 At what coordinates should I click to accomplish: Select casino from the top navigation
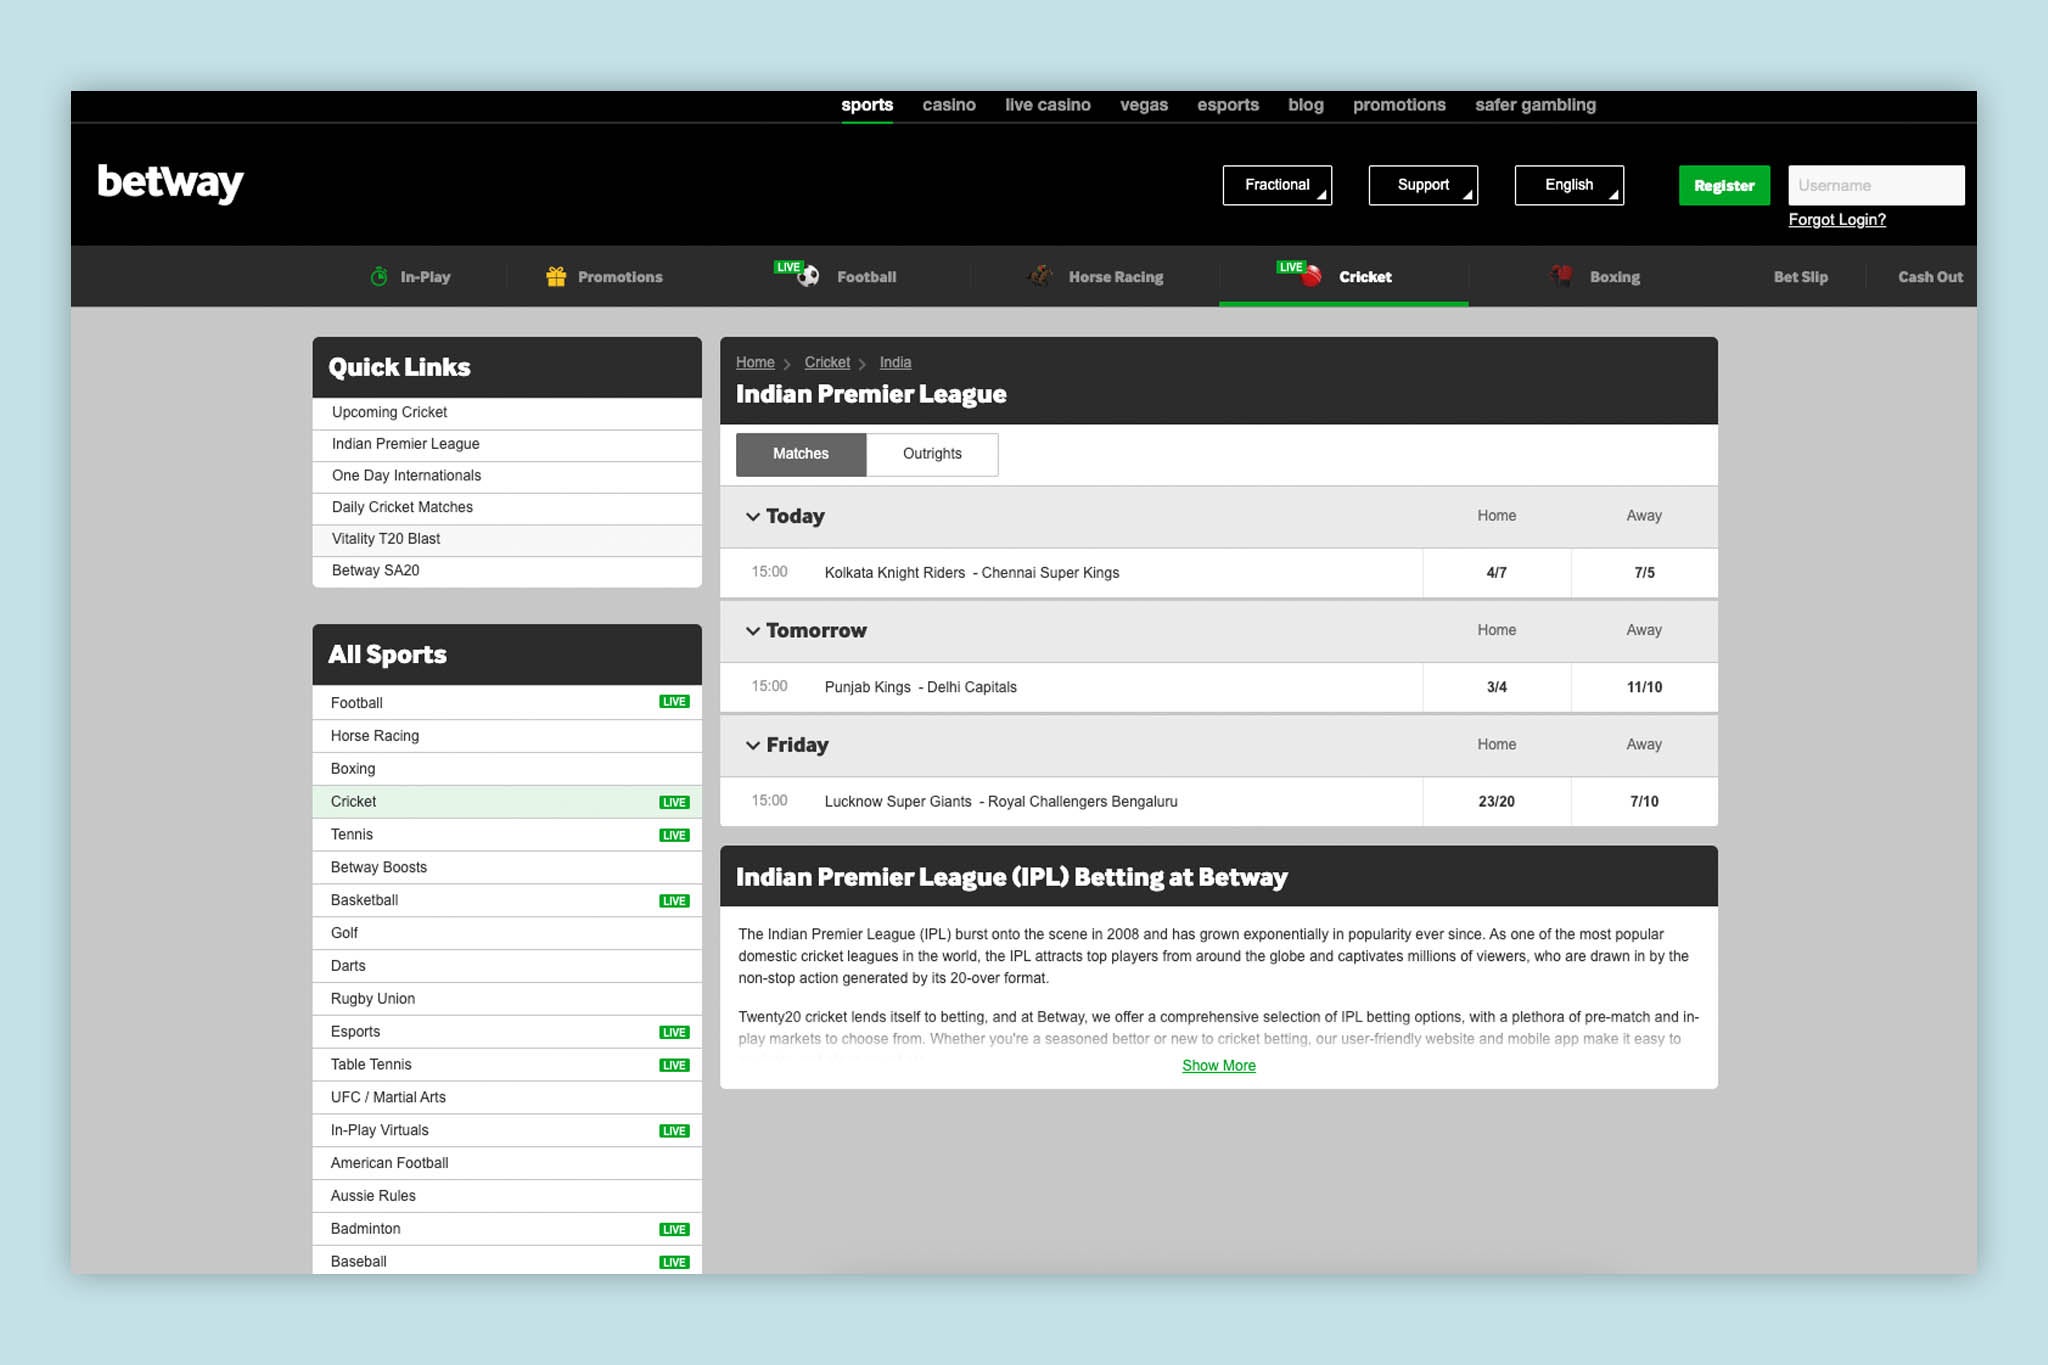click(948, 105)
